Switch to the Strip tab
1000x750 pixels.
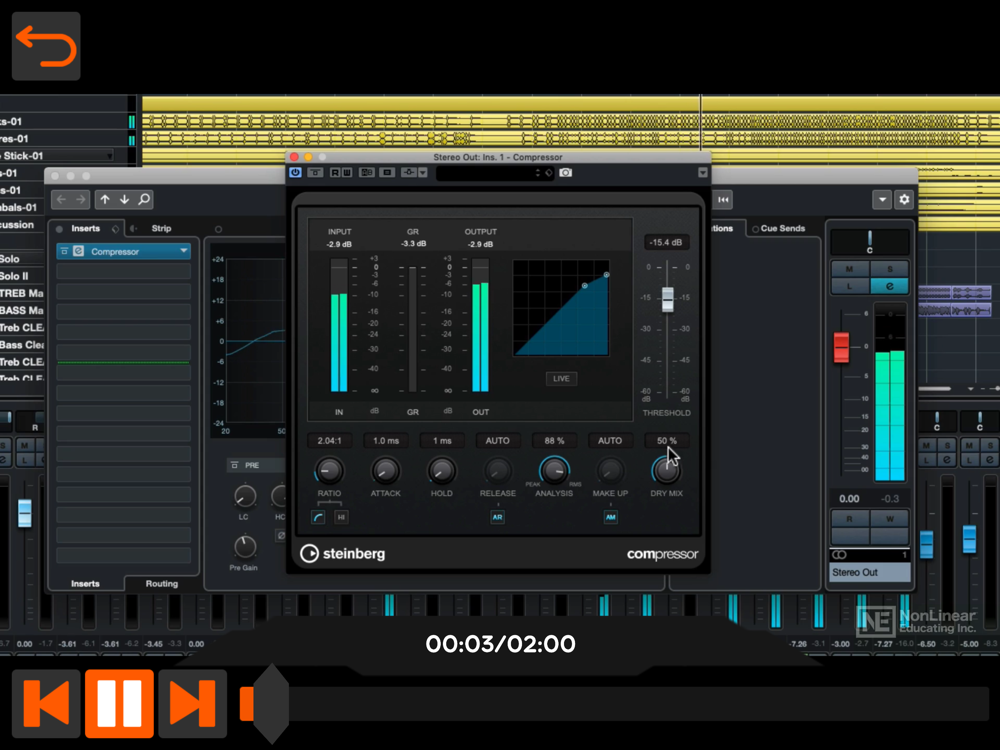161,228
